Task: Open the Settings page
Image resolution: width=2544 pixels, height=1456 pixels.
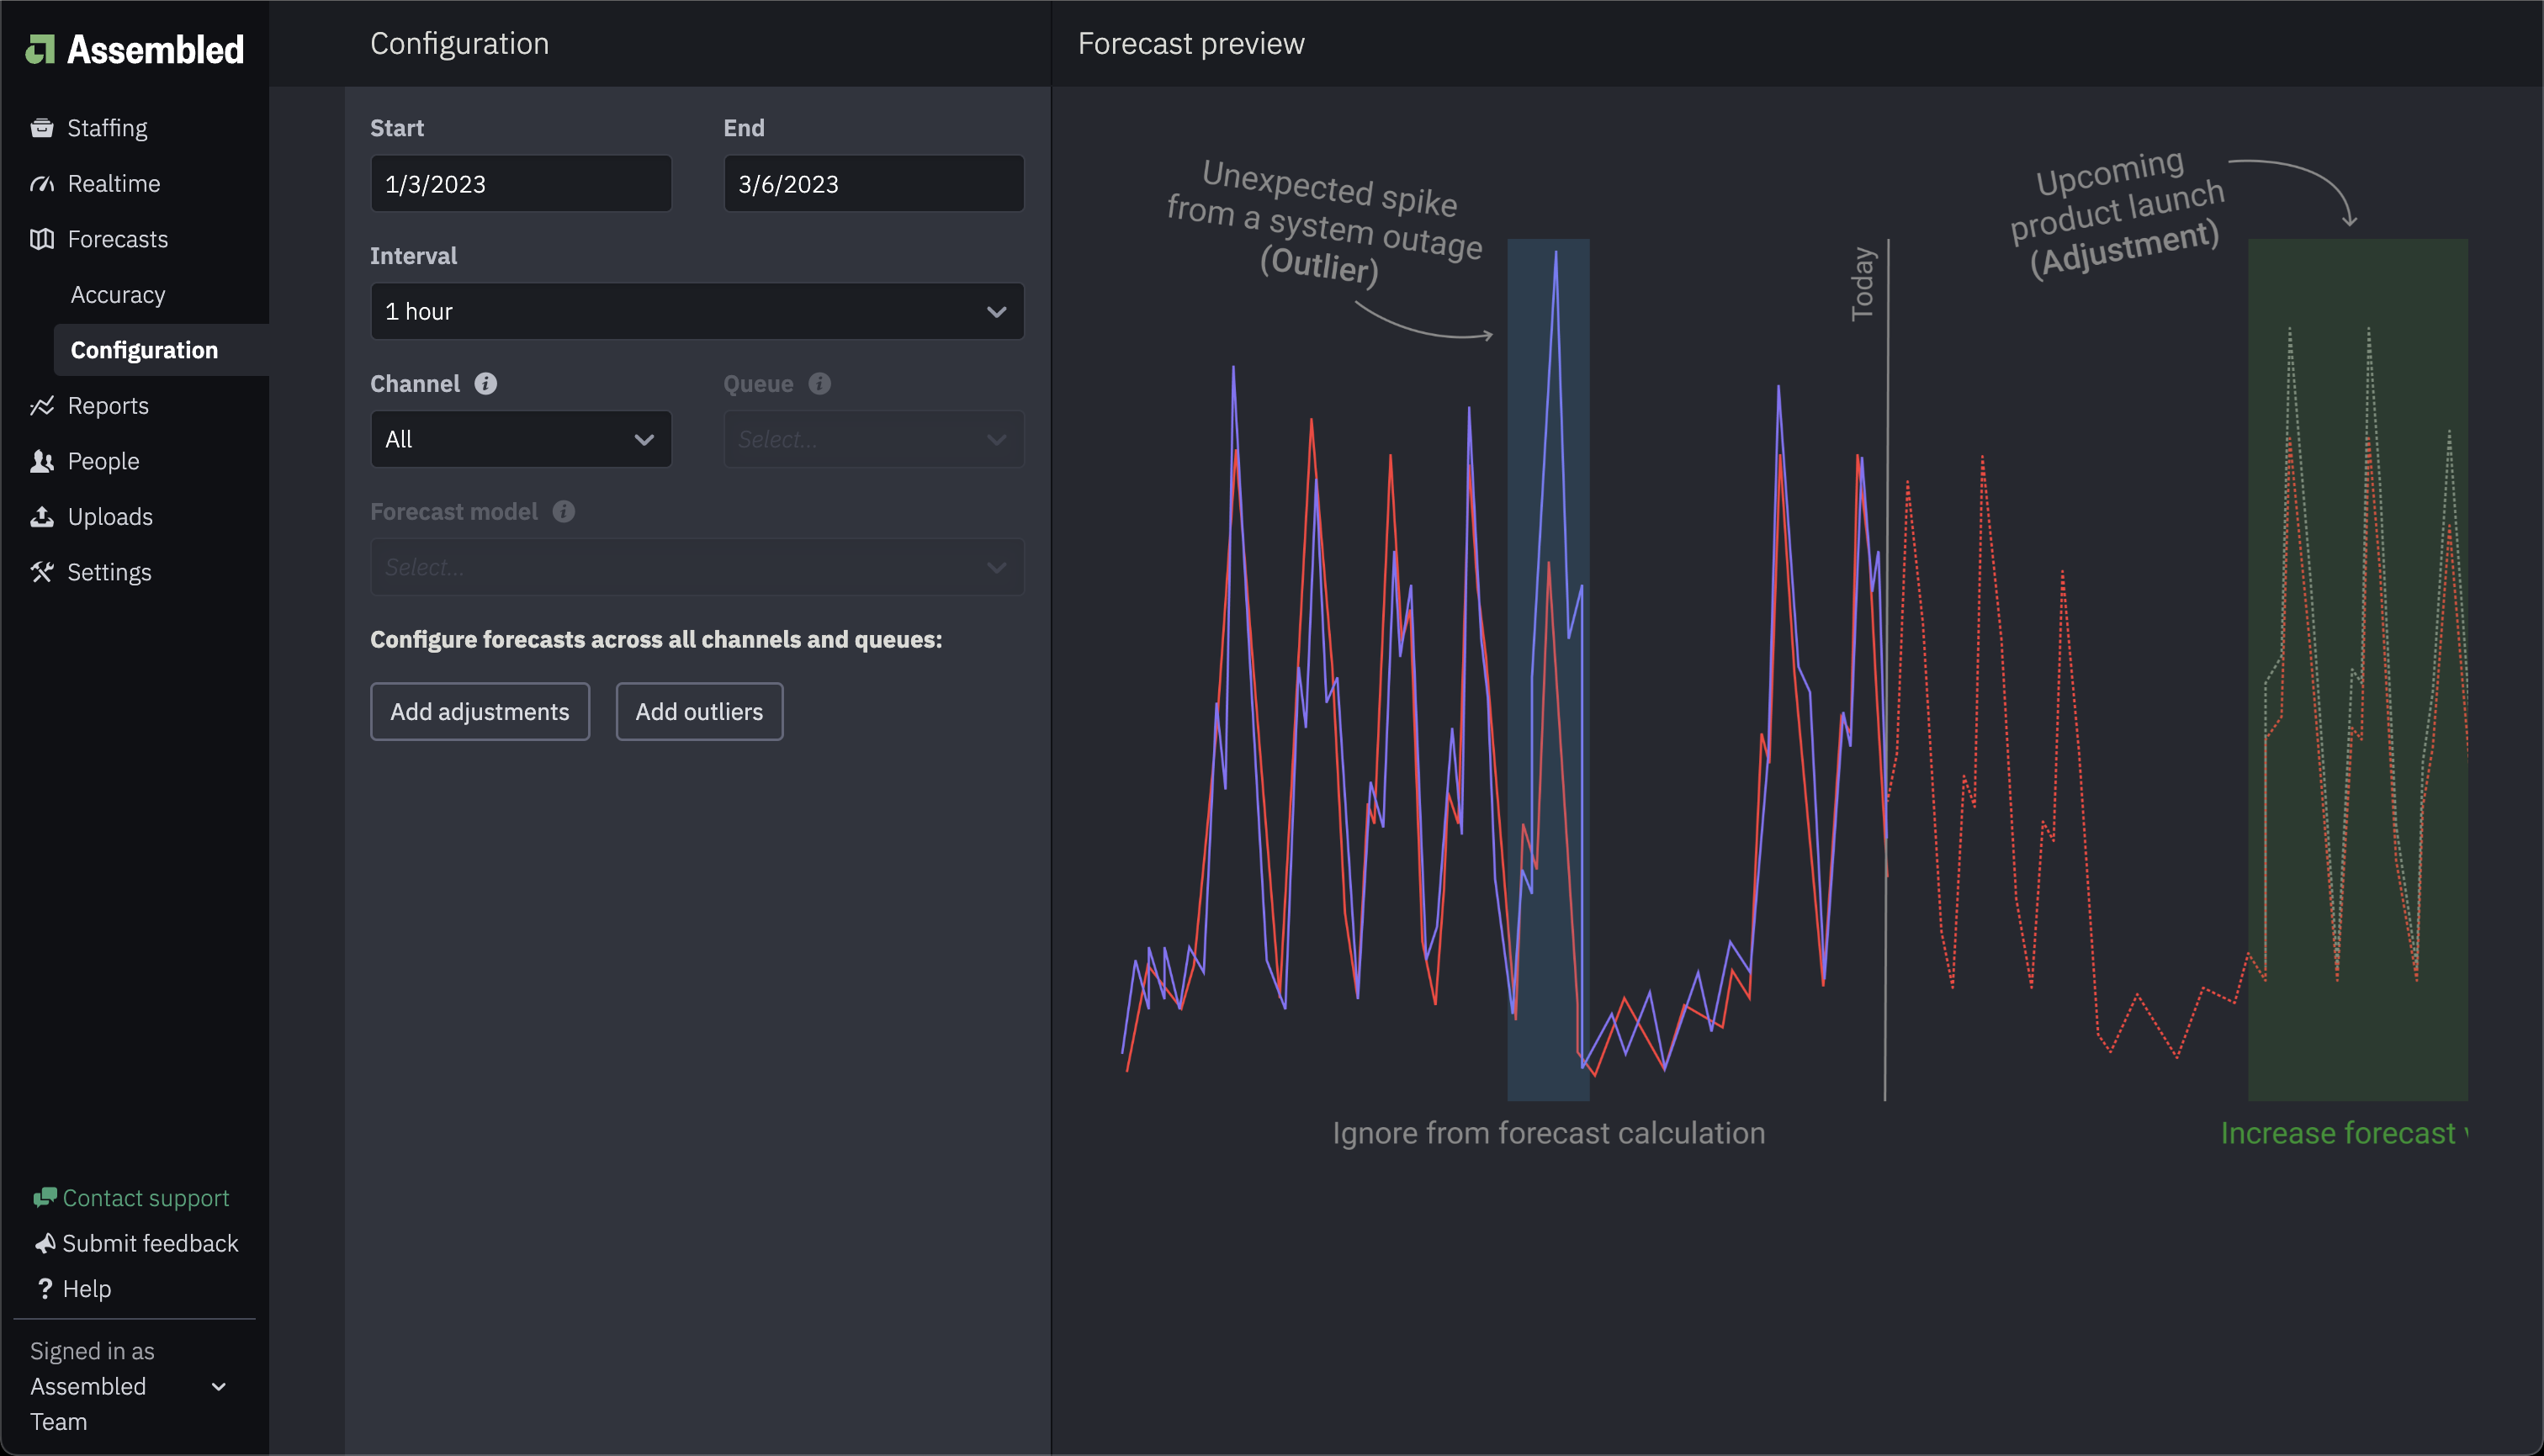Action: [x=110, y=572]
